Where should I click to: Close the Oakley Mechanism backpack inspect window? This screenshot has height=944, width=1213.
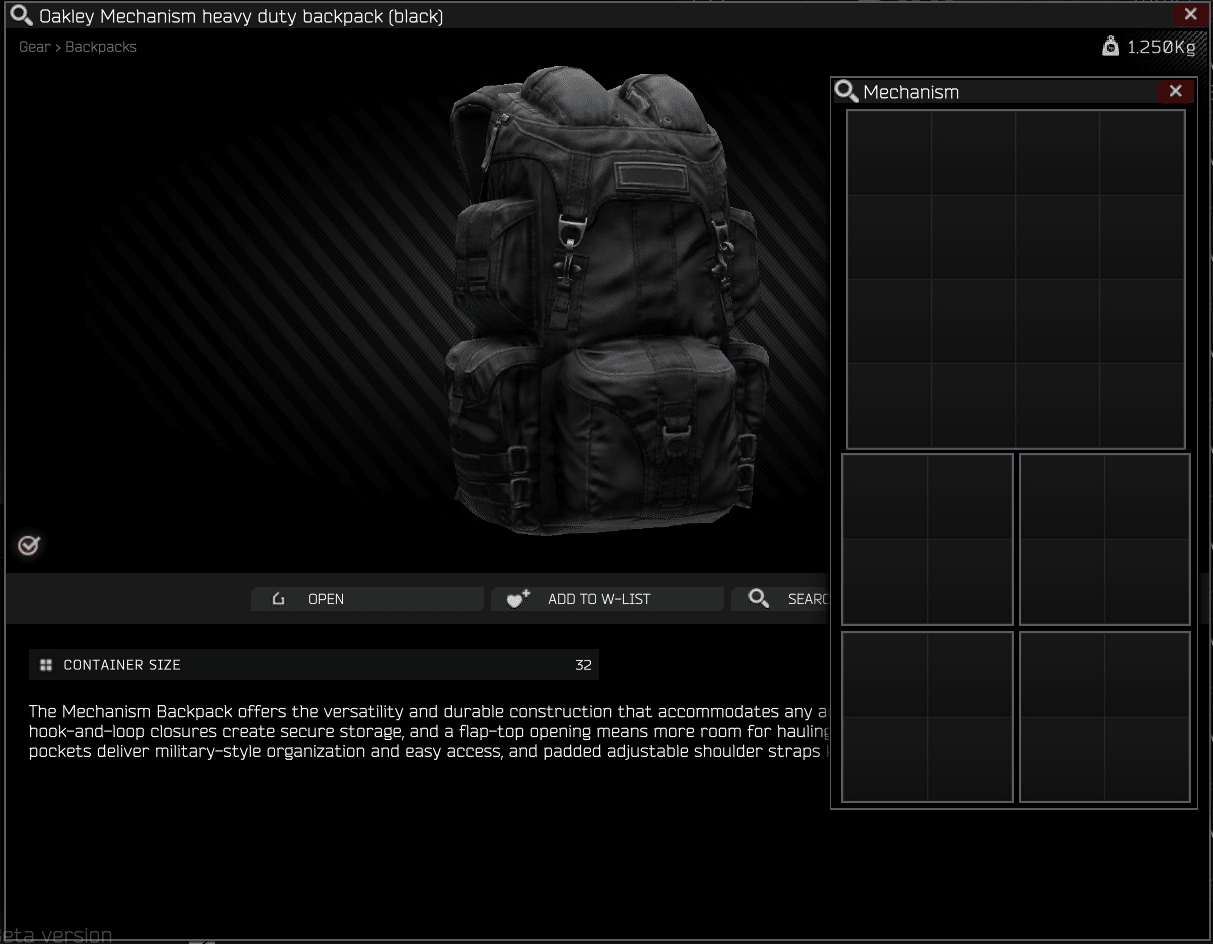click(x=1190, y=14)
